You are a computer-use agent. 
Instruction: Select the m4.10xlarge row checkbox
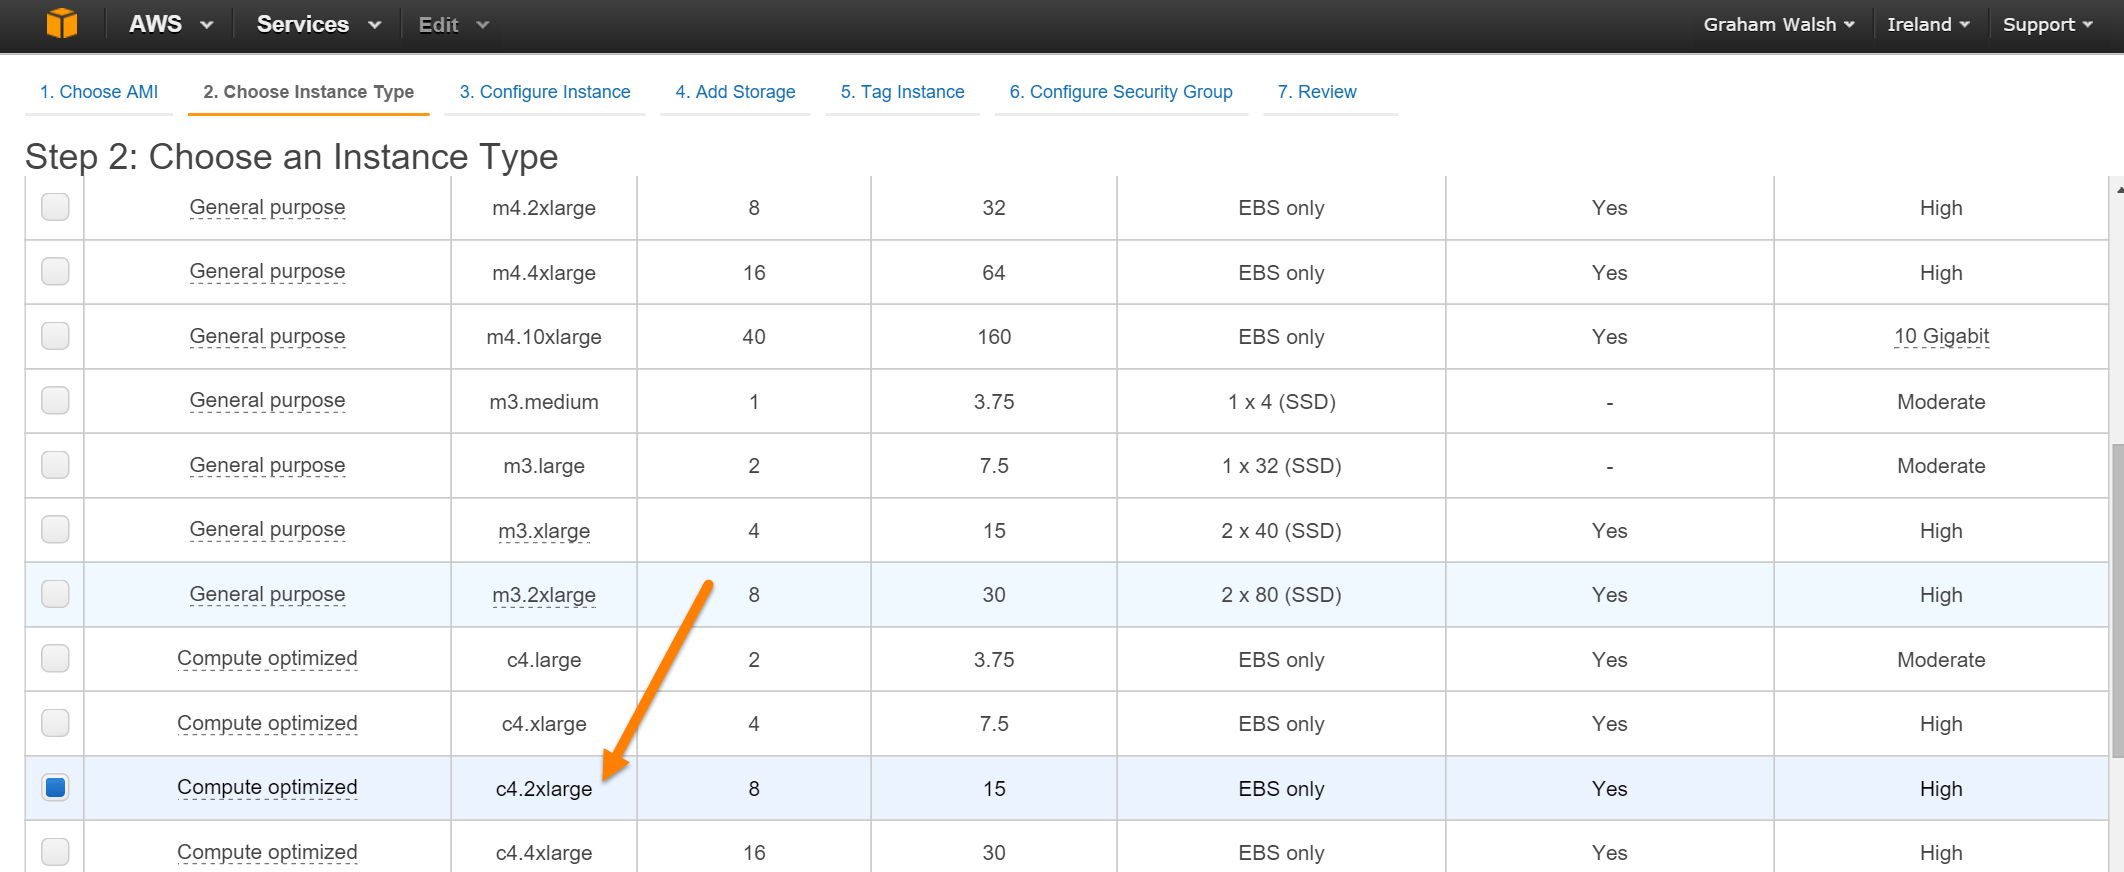pyautogui.click(x=55, y=336)
